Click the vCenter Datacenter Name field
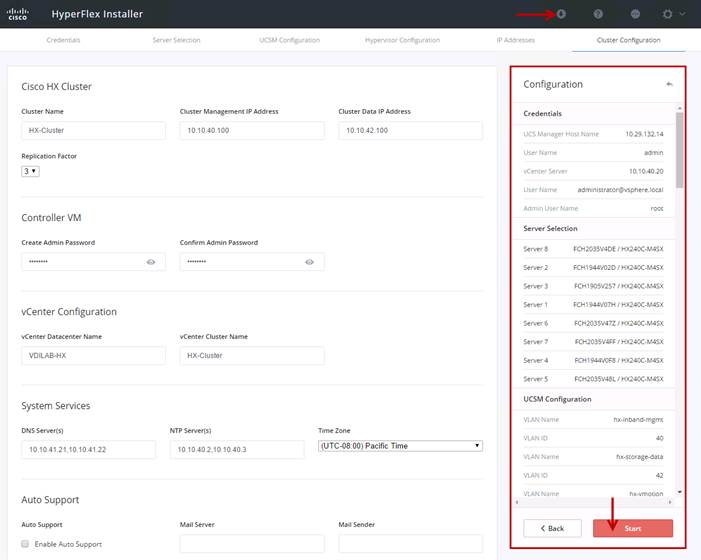 tap(93, 356)
